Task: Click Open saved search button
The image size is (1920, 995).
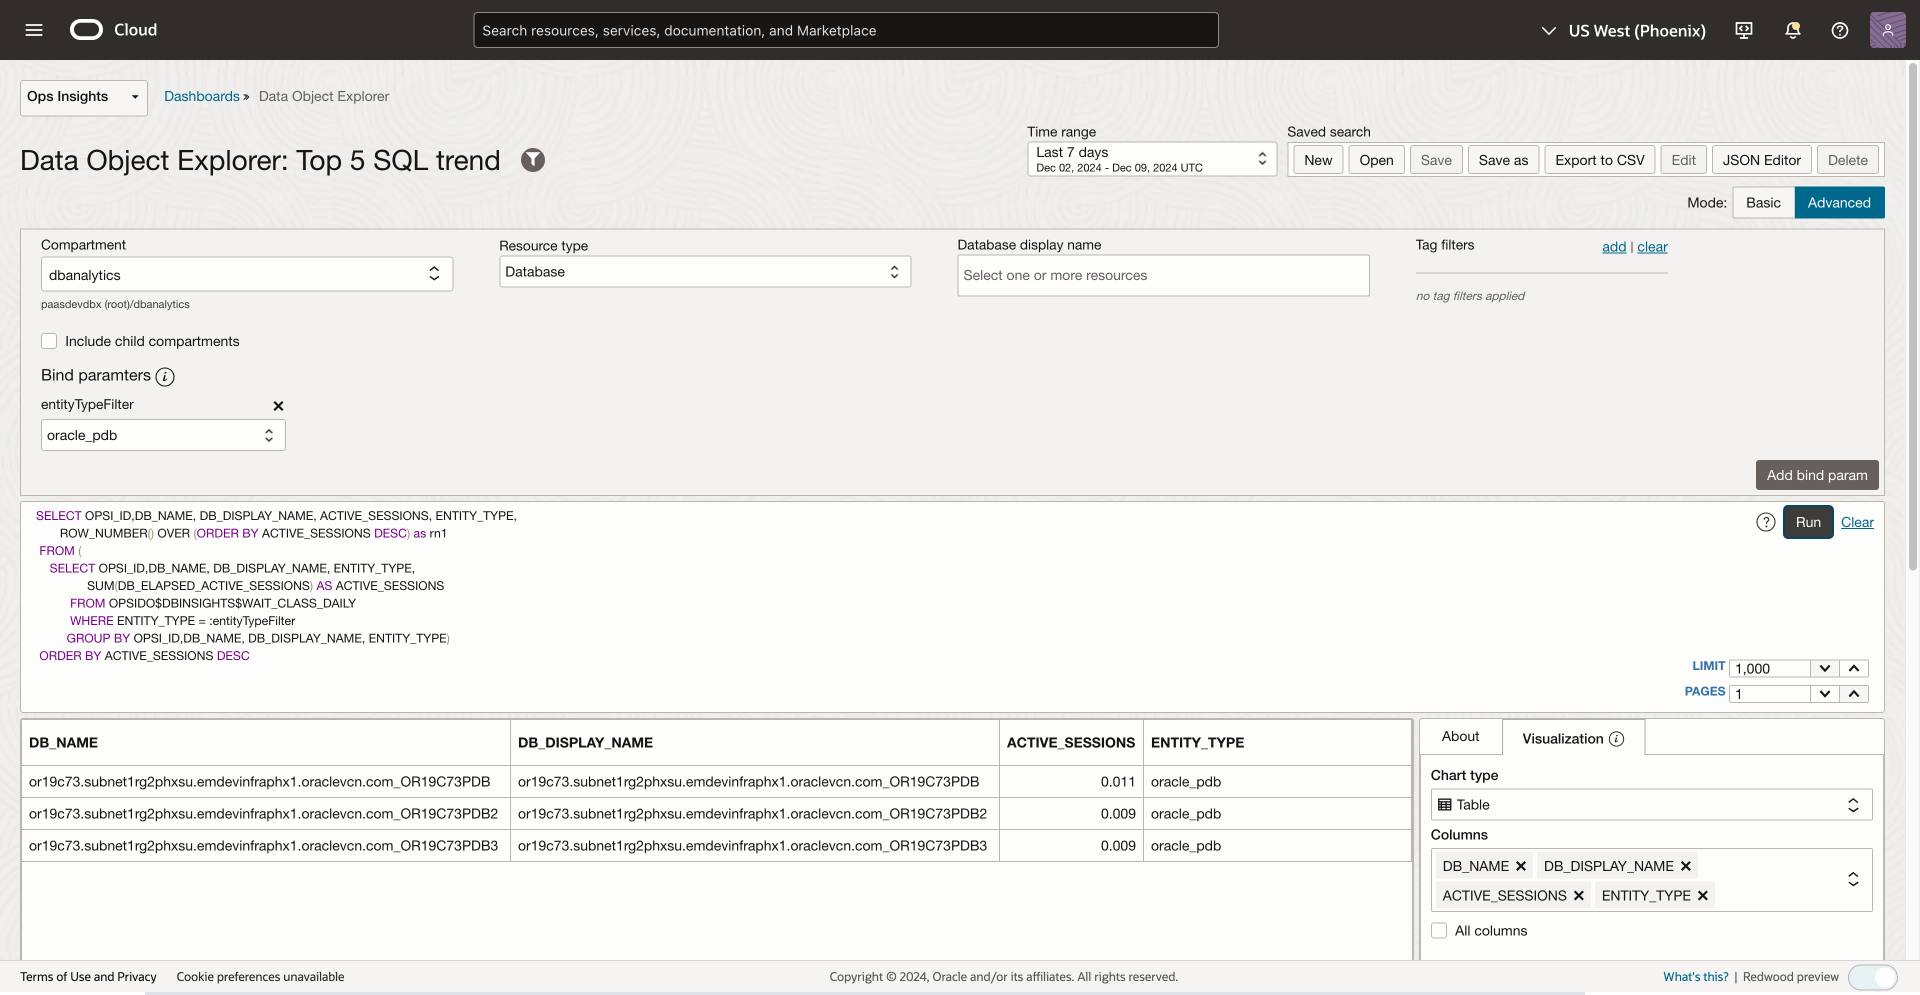Action: pos(1376,160)
